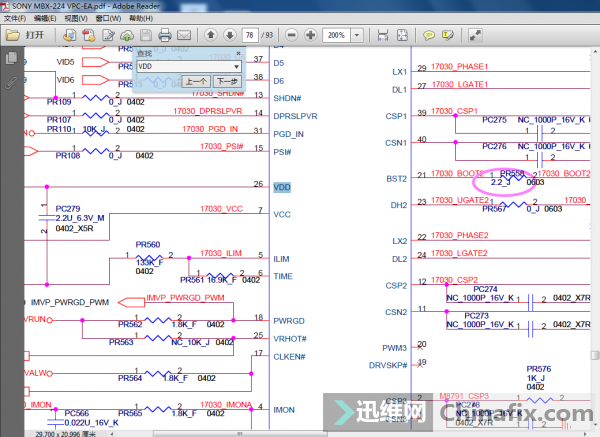Click the 上一个 previous result button
Viewport: 600px width, 437px height.
tap(196, 81)
